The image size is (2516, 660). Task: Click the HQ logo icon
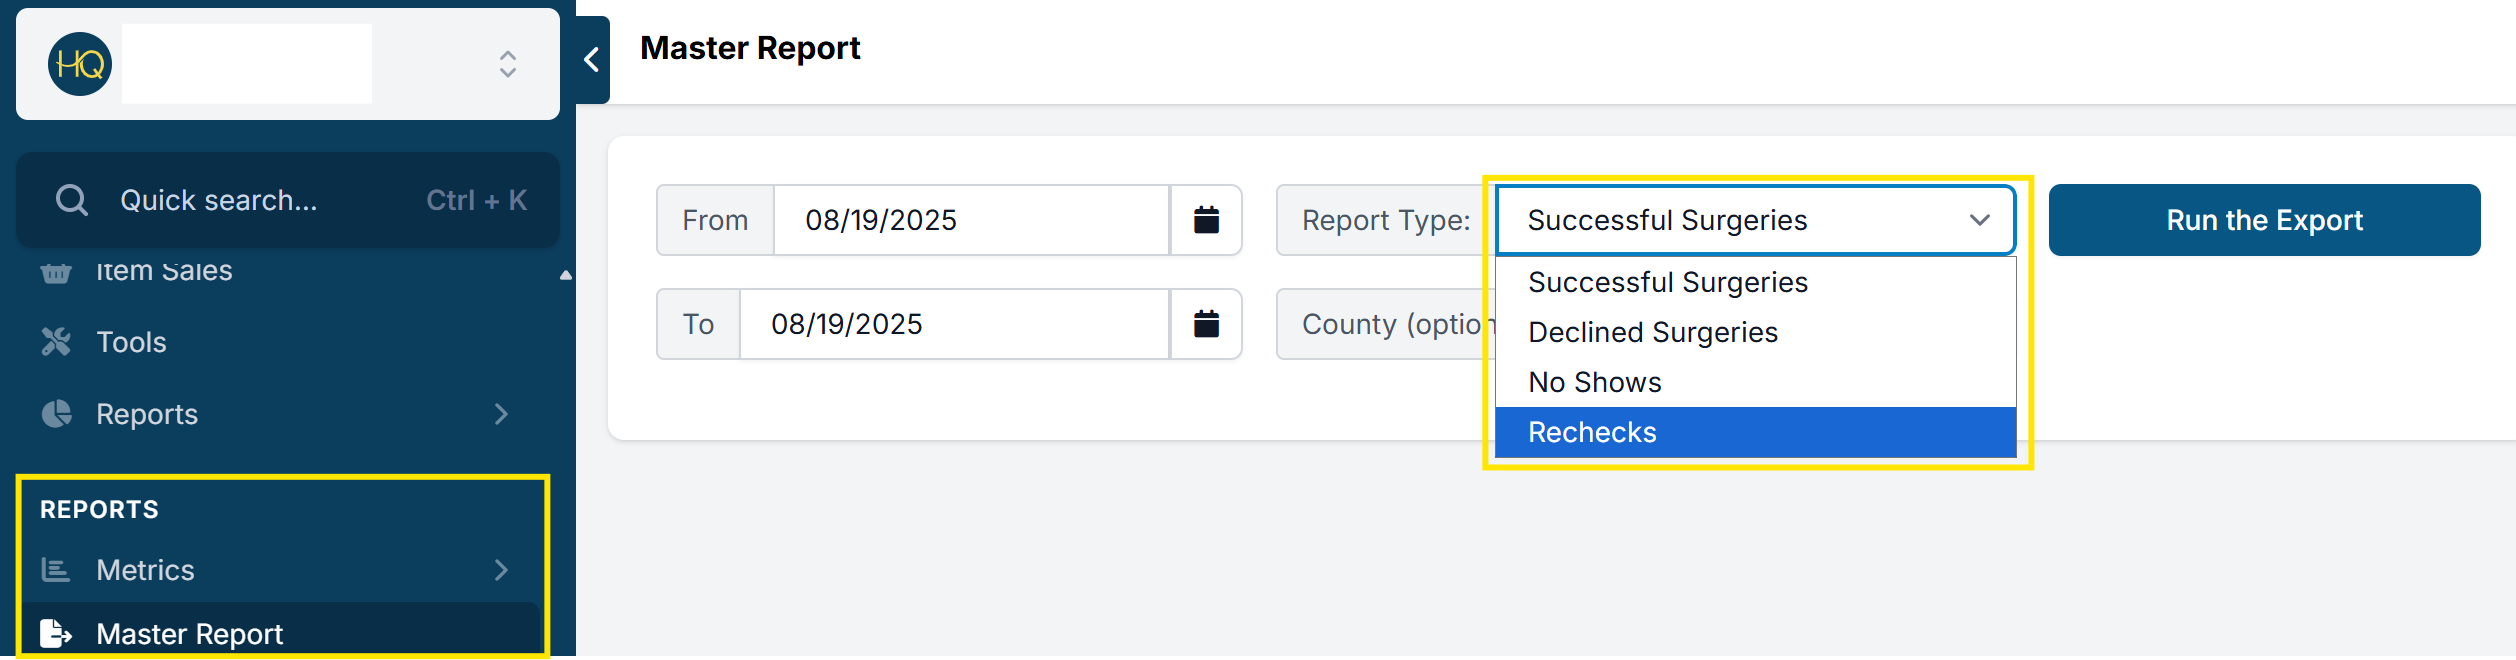point(80,64)
